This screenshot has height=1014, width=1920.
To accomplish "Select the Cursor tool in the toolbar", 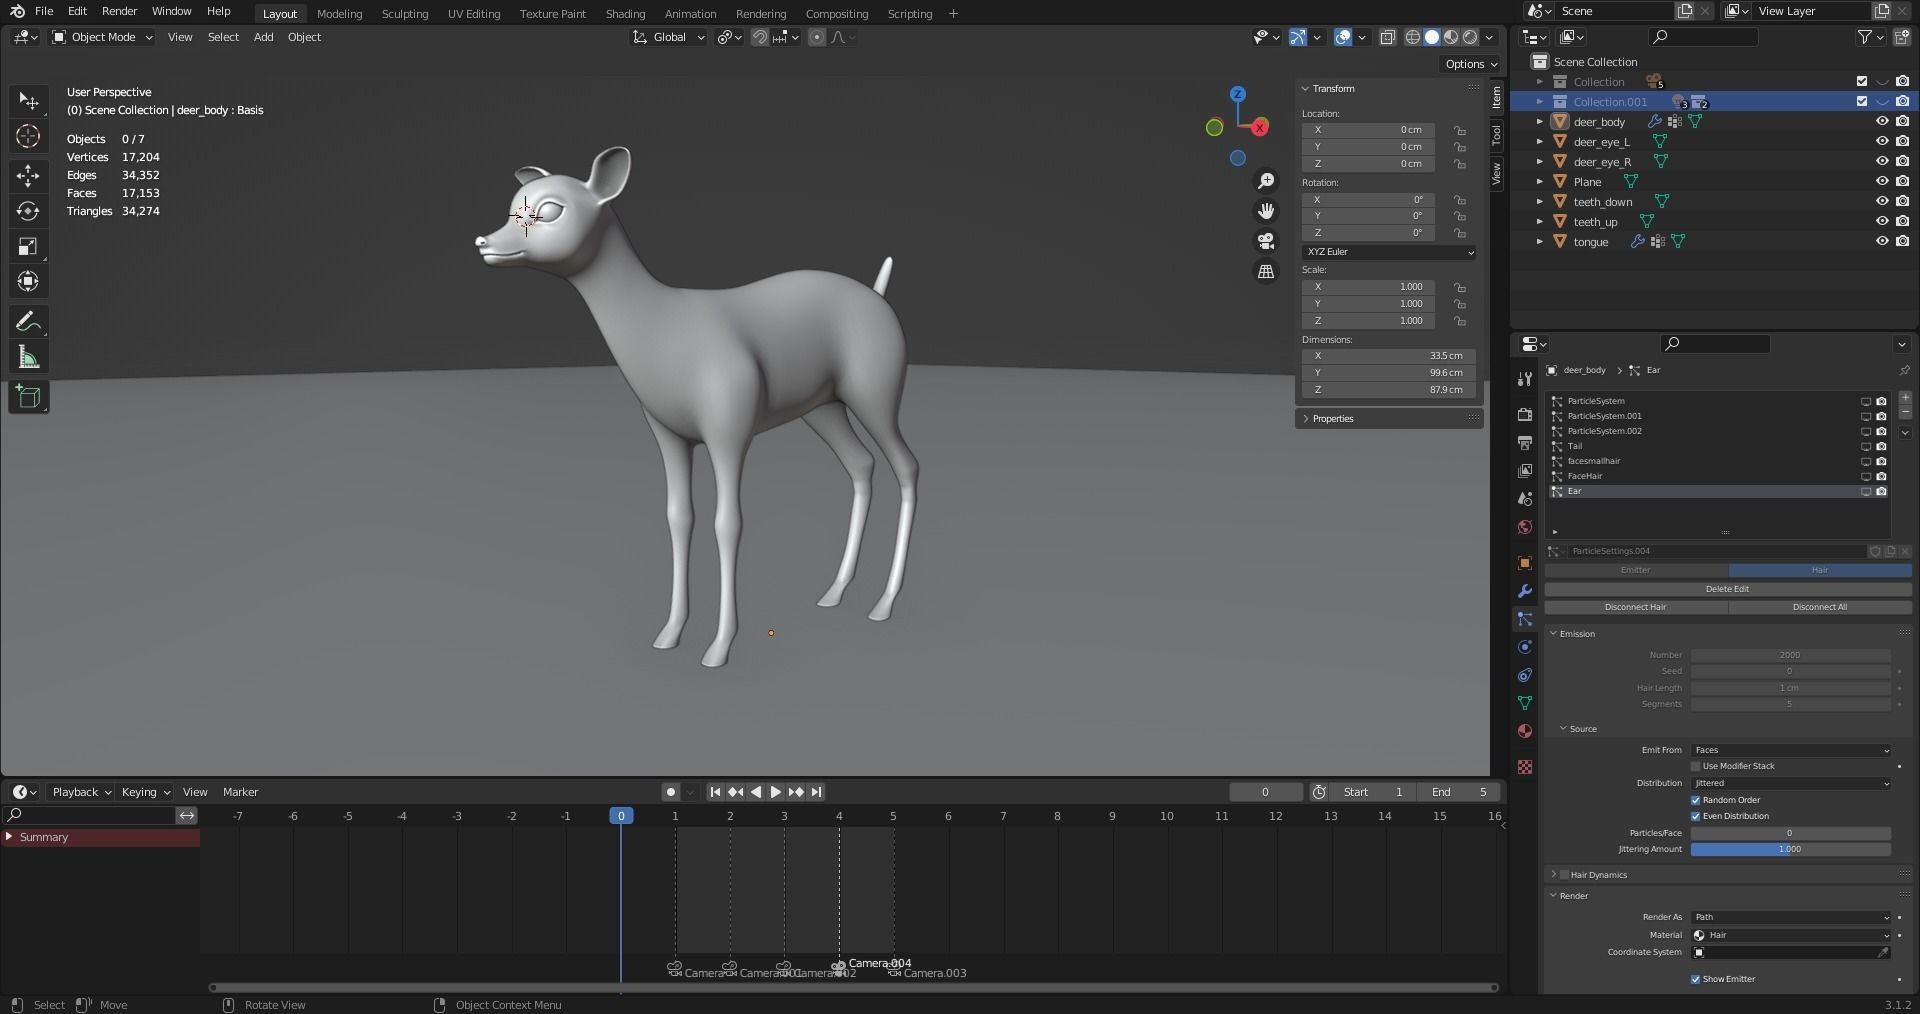I will (x=28, y=136).
